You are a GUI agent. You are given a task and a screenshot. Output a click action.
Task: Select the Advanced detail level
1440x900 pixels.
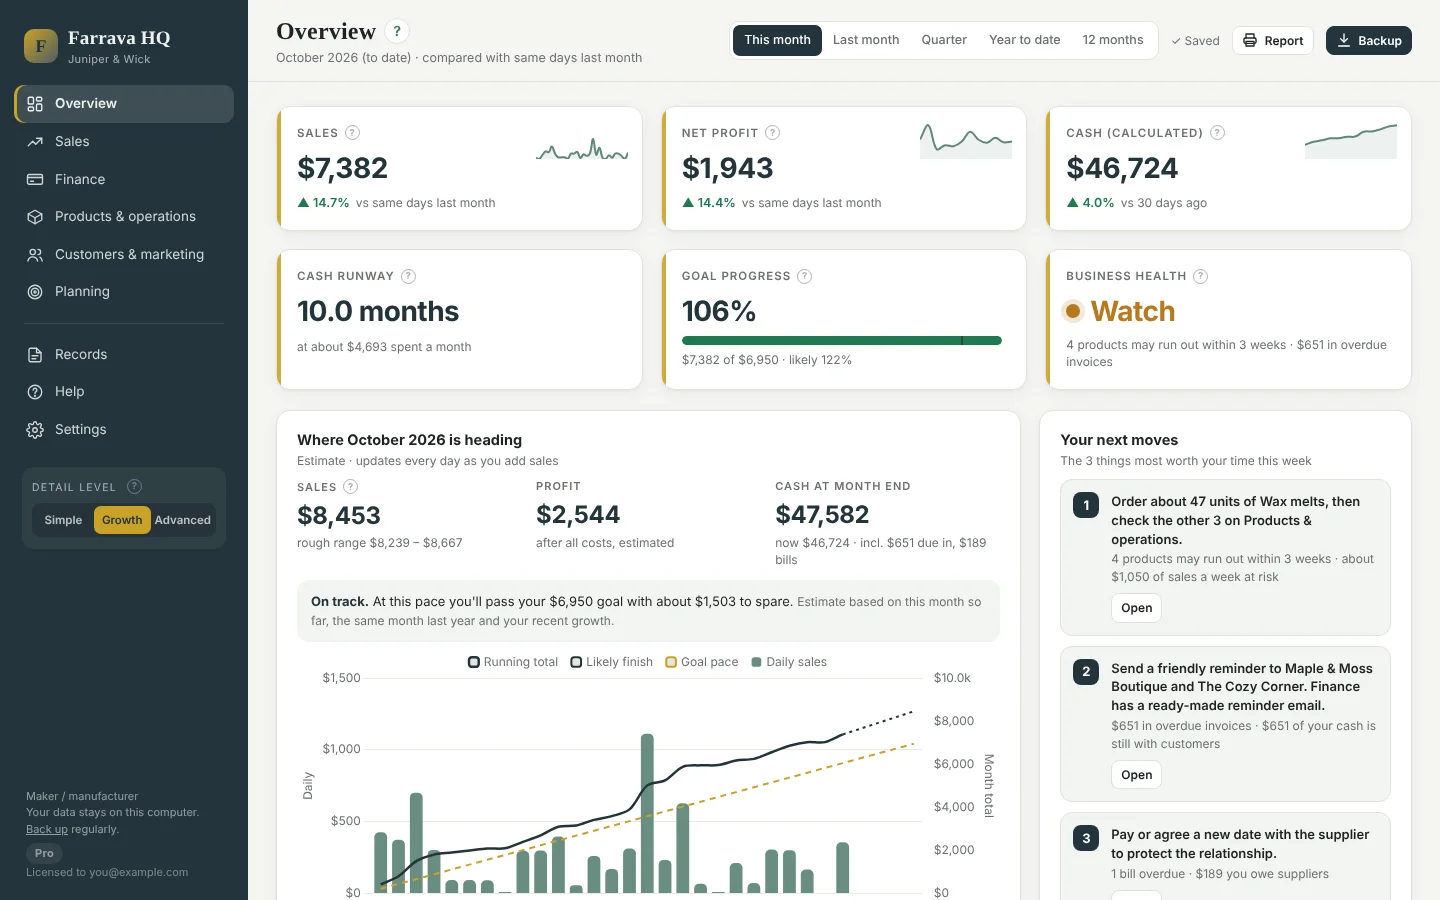(x=183, y=520)
